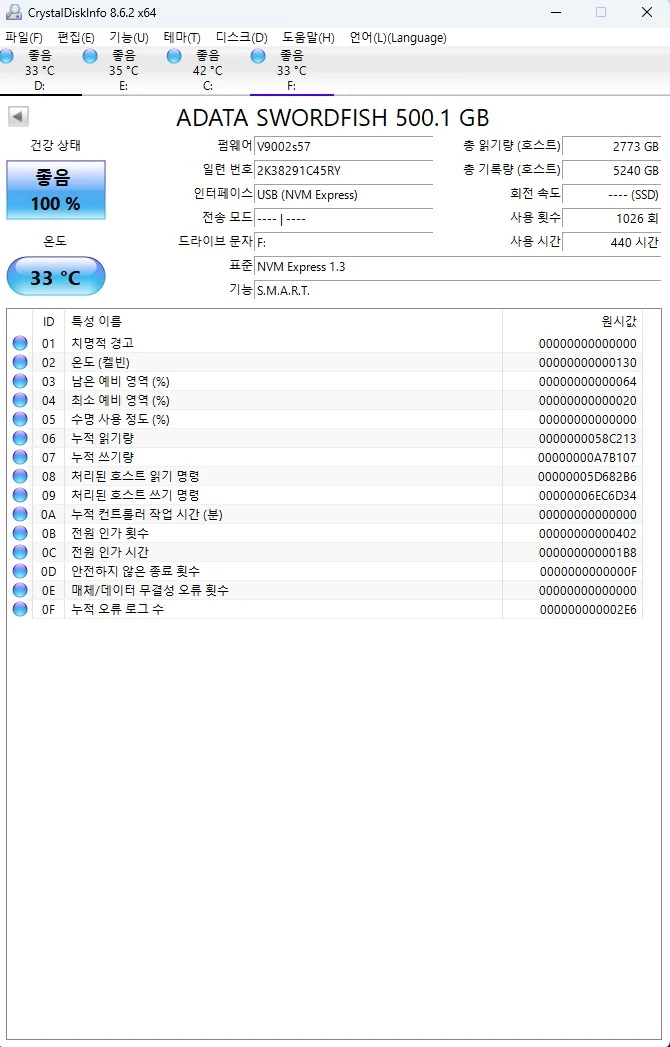Click status icon for 06 누적 읽기량
670x1047 pixels.
pos(20,438)
